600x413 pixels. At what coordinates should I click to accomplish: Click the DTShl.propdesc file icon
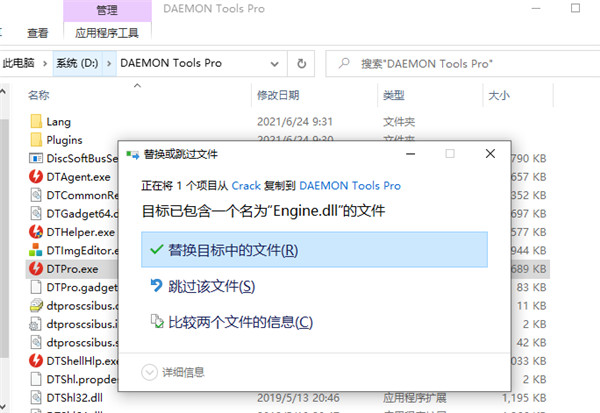pos(36,379)
